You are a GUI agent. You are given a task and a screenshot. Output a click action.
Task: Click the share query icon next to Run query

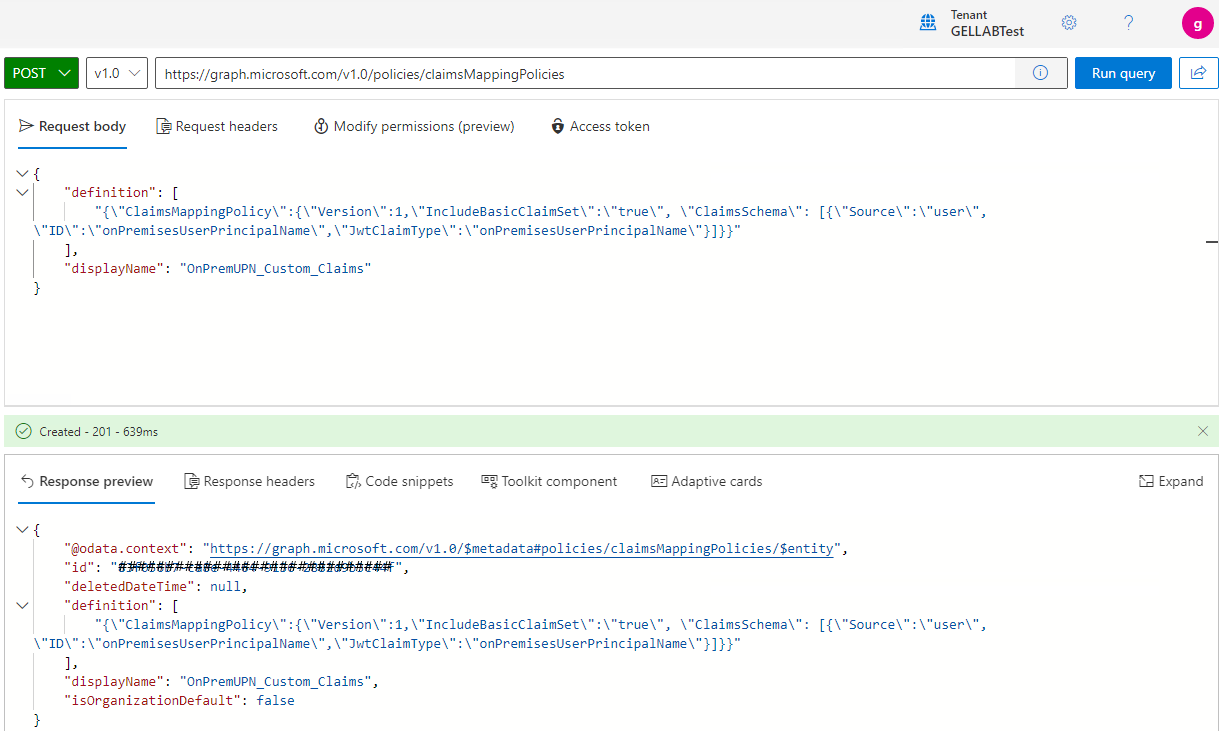coord(1198,72)
